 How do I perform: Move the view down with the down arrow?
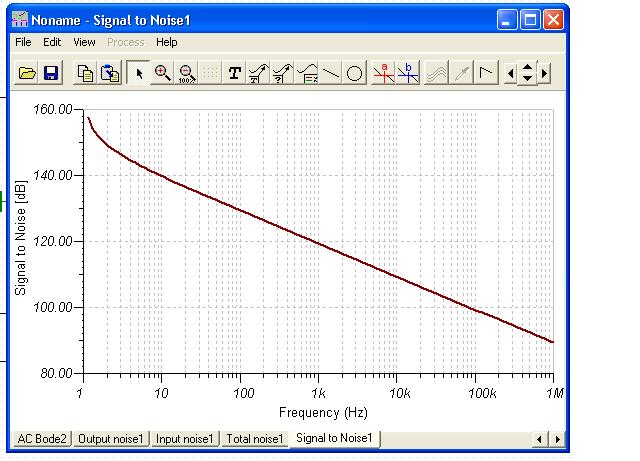pos(527,79)
